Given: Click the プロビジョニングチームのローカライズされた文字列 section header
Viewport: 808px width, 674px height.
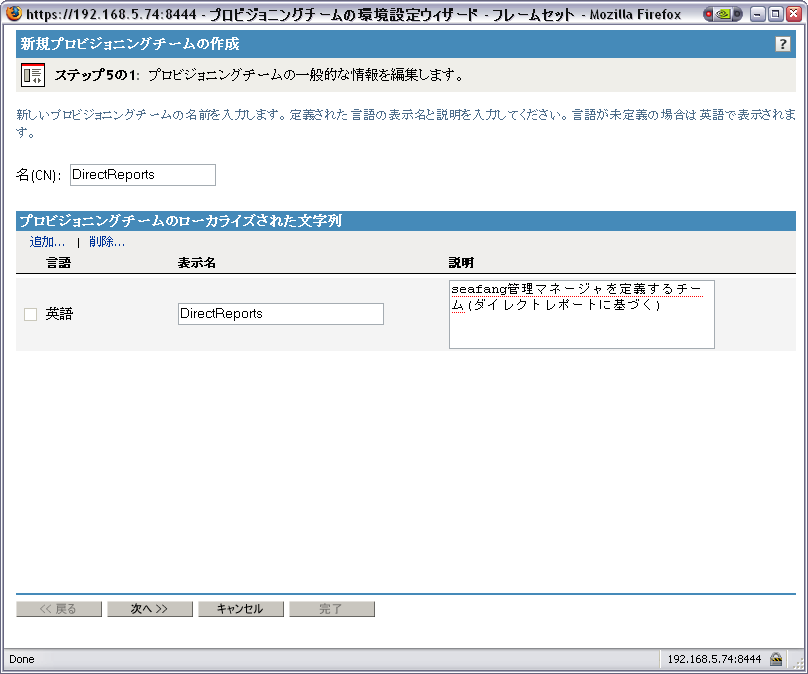Looking at the screenshot, I should (181, 221).
